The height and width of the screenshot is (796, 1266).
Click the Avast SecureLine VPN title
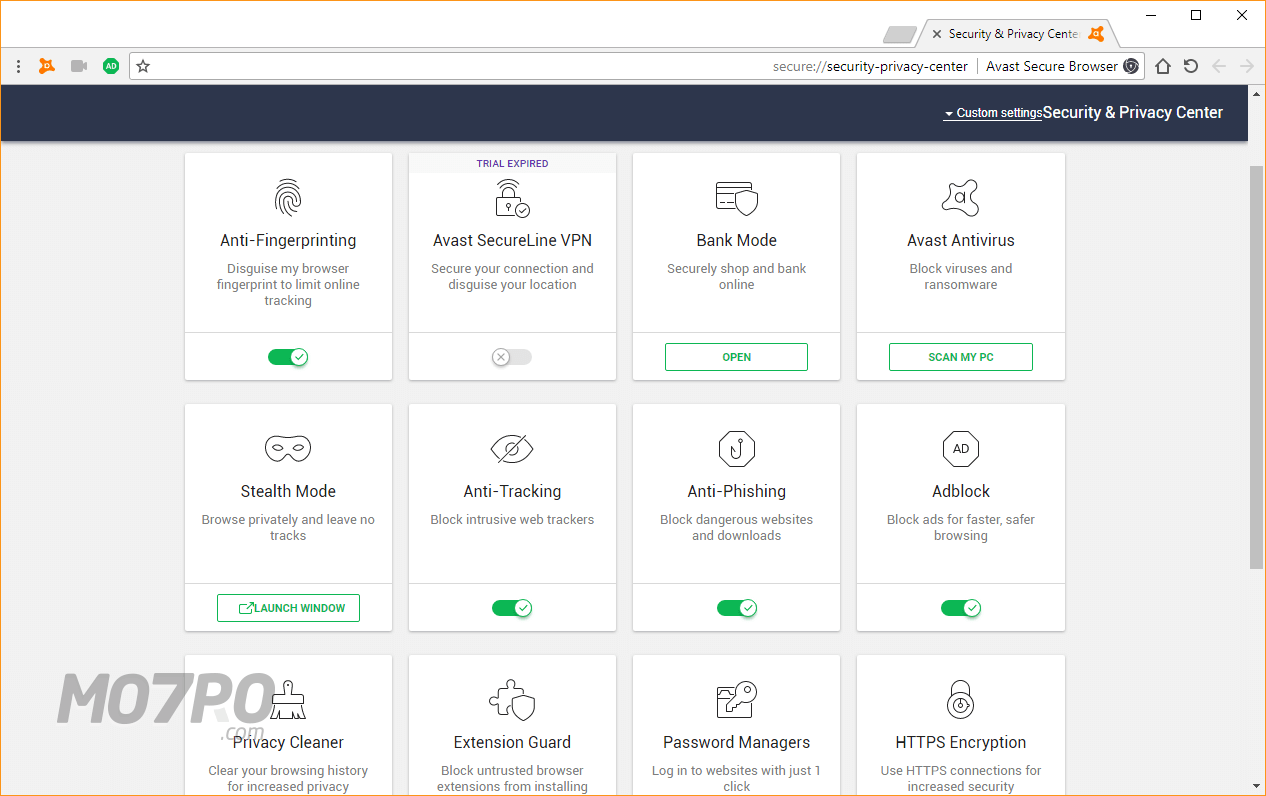click(x=512, y=240)
